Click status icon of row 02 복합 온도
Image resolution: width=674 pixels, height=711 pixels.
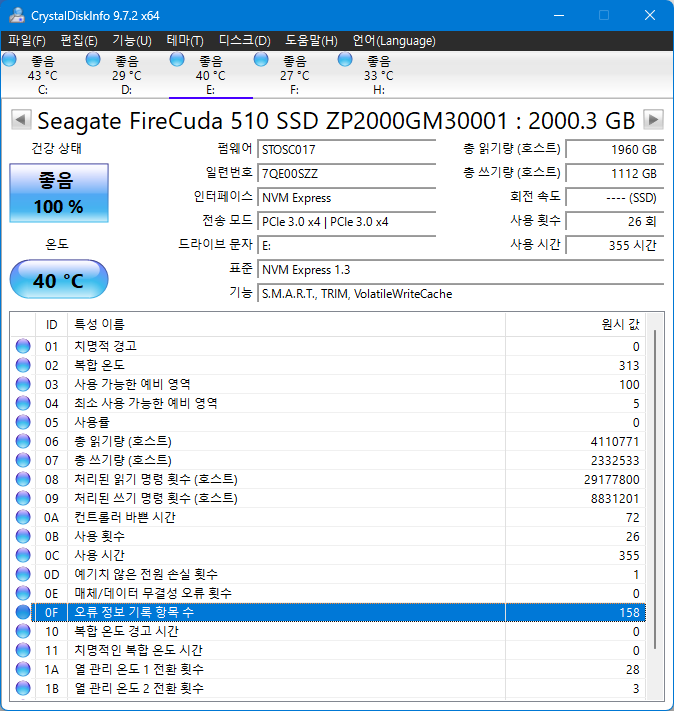(23, 365)
